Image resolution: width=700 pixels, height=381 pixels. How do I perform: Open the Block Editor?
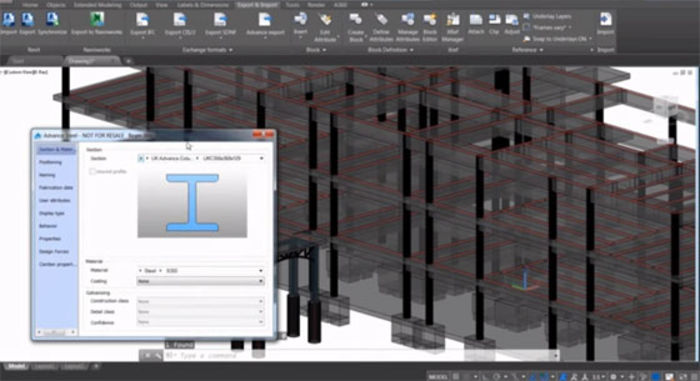[430, 19]
